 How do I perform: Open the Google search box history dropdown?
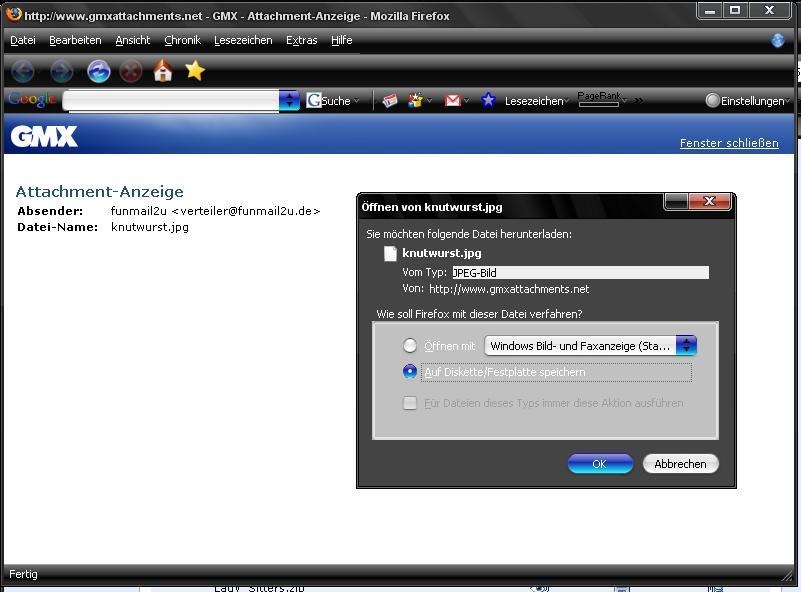coord(289,100)
